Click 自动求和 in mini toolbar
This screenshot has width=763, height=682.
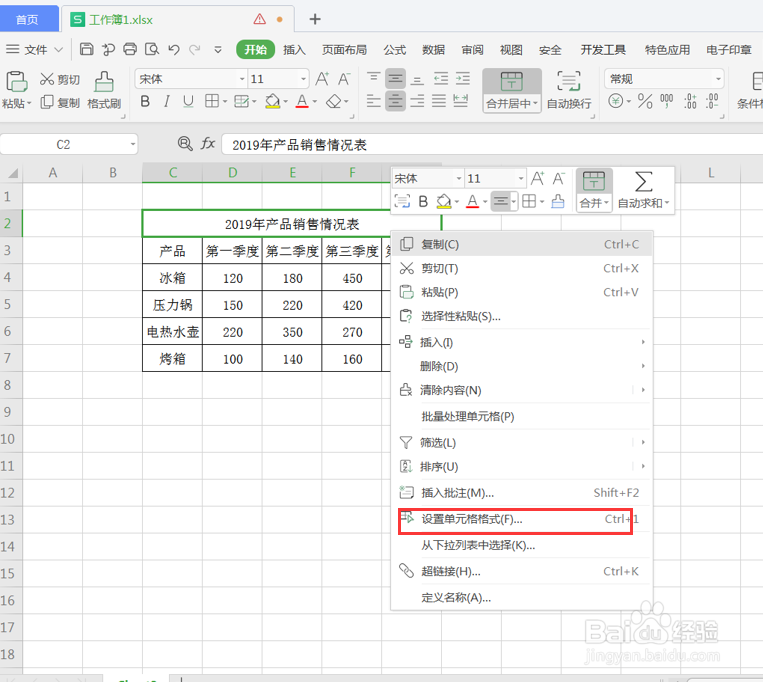pos(643,190)
